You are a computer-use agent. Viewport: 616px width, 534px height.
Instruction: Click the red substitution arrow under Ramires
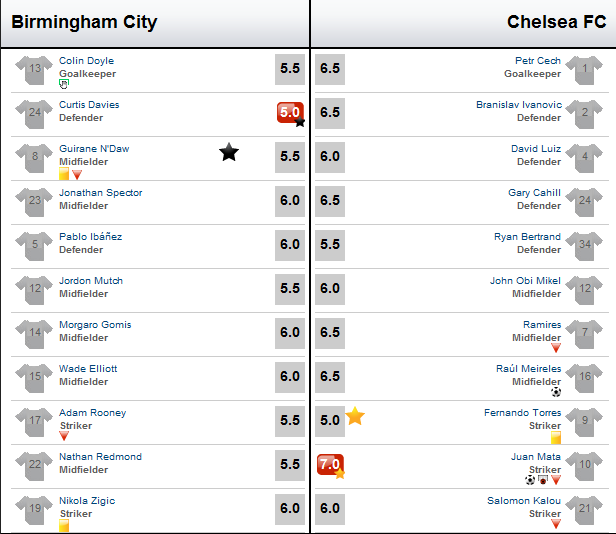click(x=556, y=348)
